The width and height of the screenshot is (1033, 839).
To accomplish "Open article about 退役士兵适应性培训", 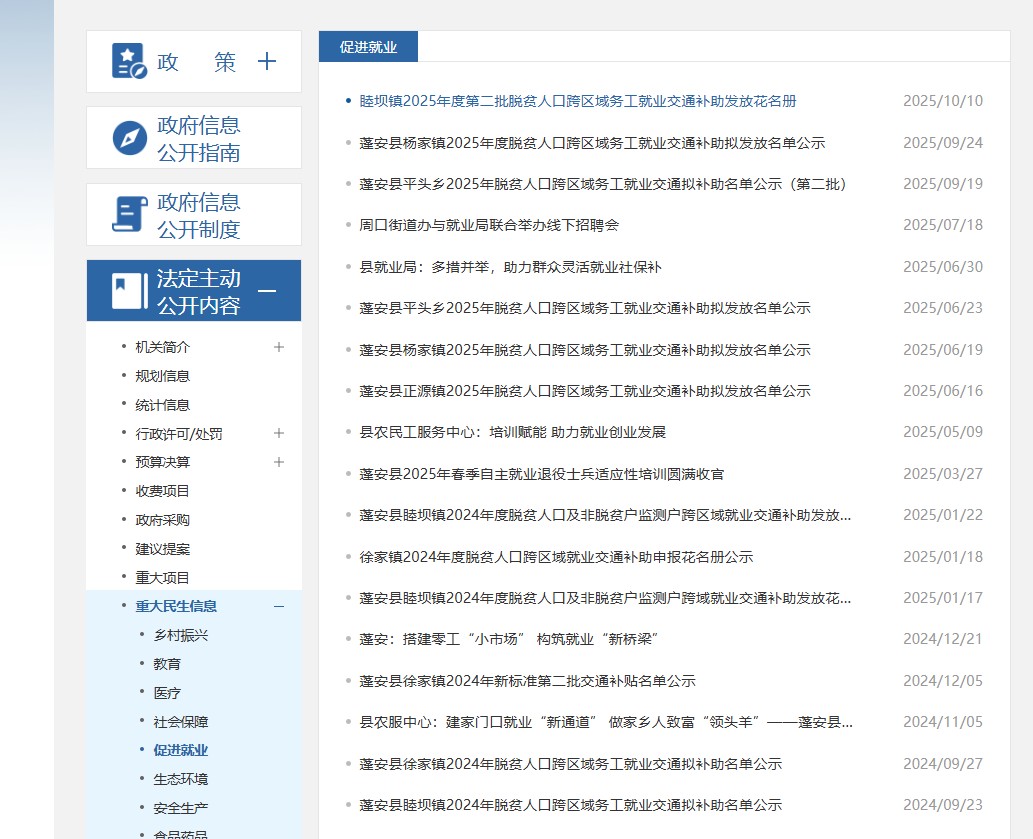I will tap(541, 474).
